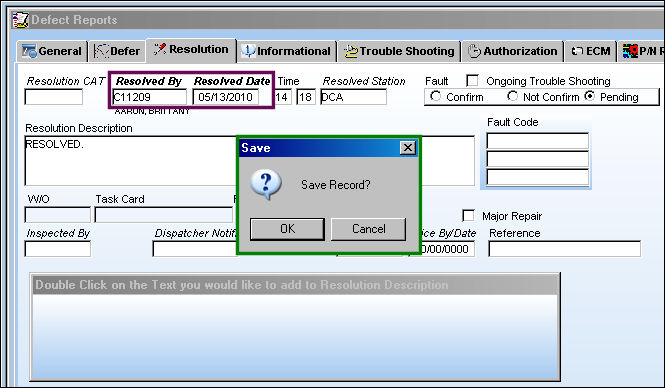Click the Reference input field

(564, 249)
